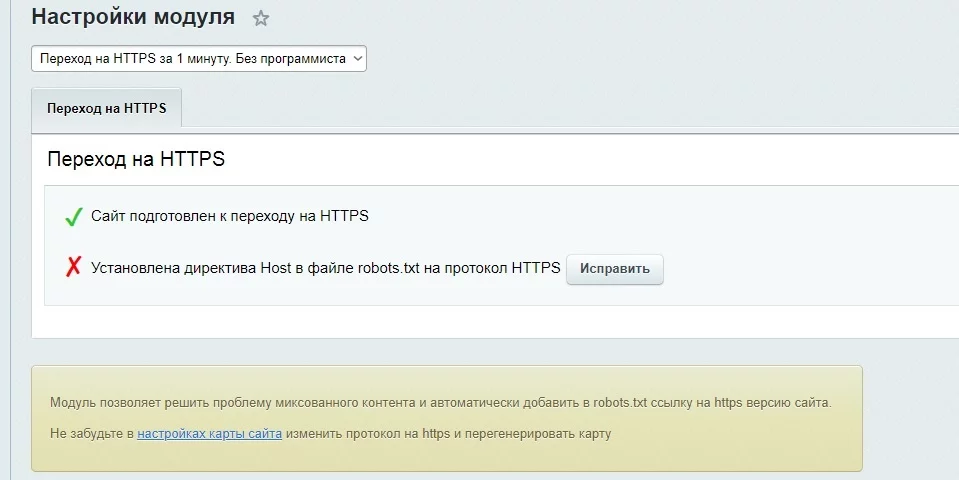
Task: Click the Не забудьте в text before the link
Action: 91,434
